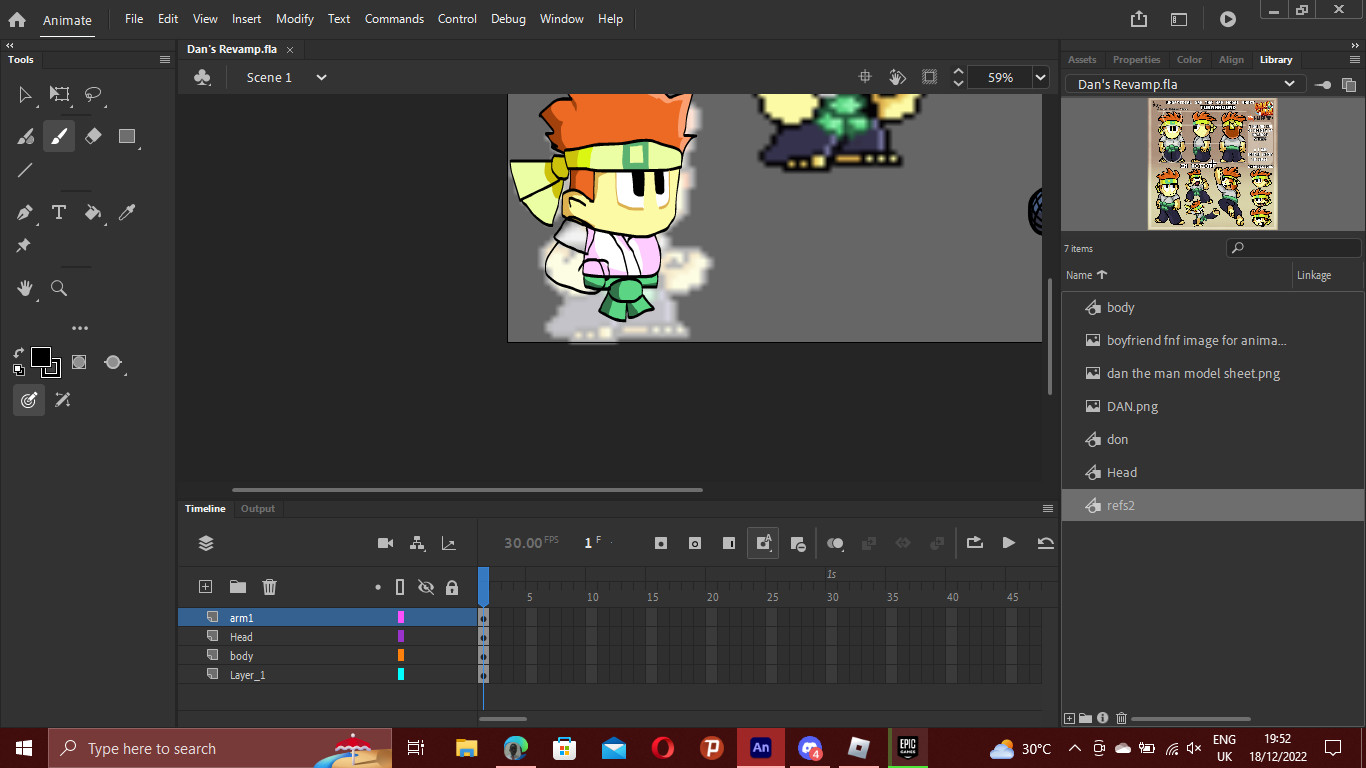Click the New Folder button in timeline

pos(237,587)
